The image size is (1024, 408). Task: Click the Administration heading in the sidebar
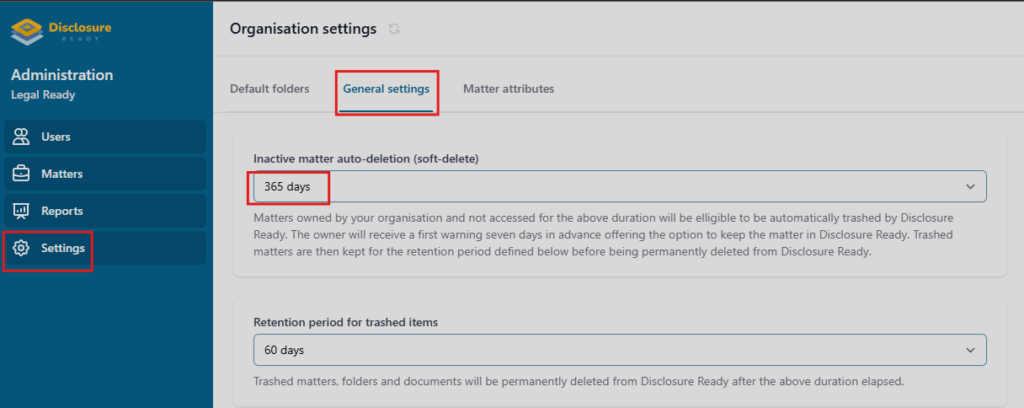tap(62, 74)
